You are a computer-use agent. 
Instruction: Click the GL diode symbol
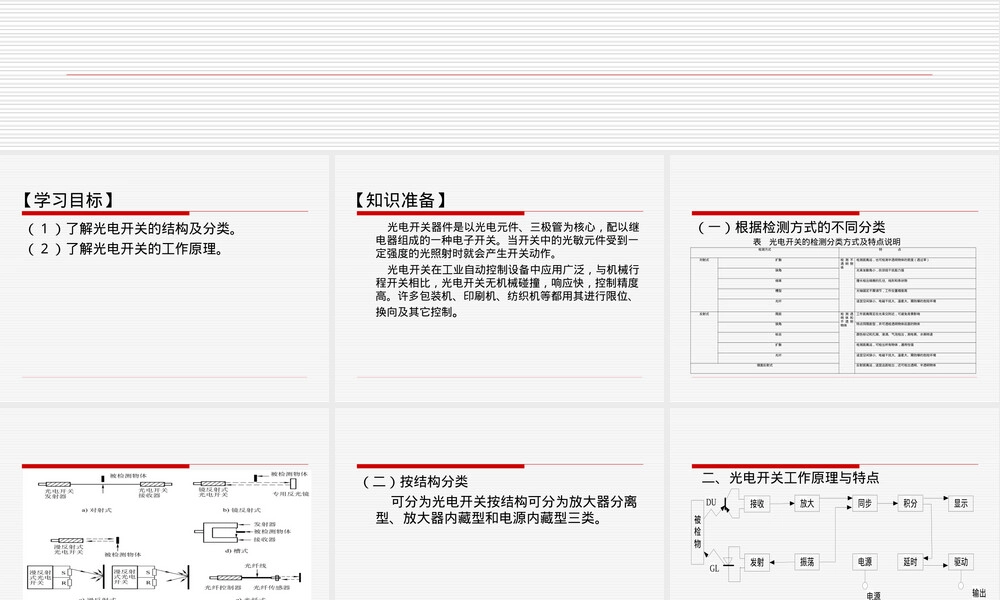point(728,561)
